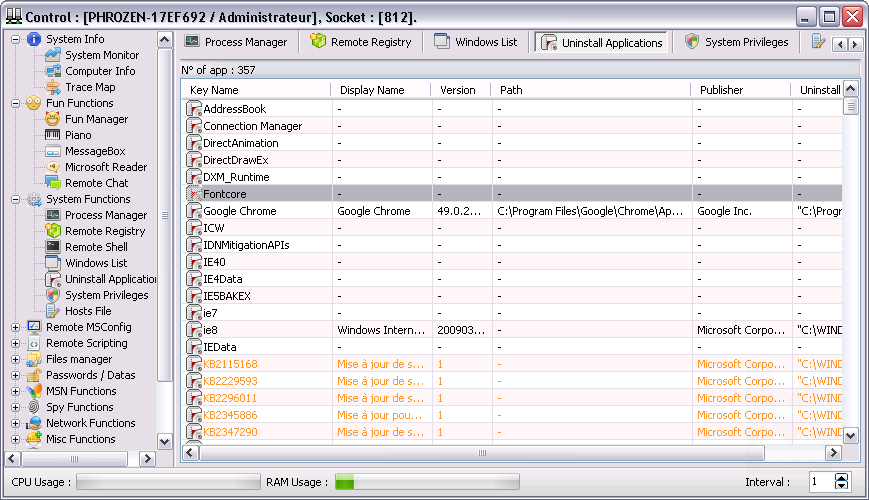Select the KB2115168 list entry

pos(230,364)
